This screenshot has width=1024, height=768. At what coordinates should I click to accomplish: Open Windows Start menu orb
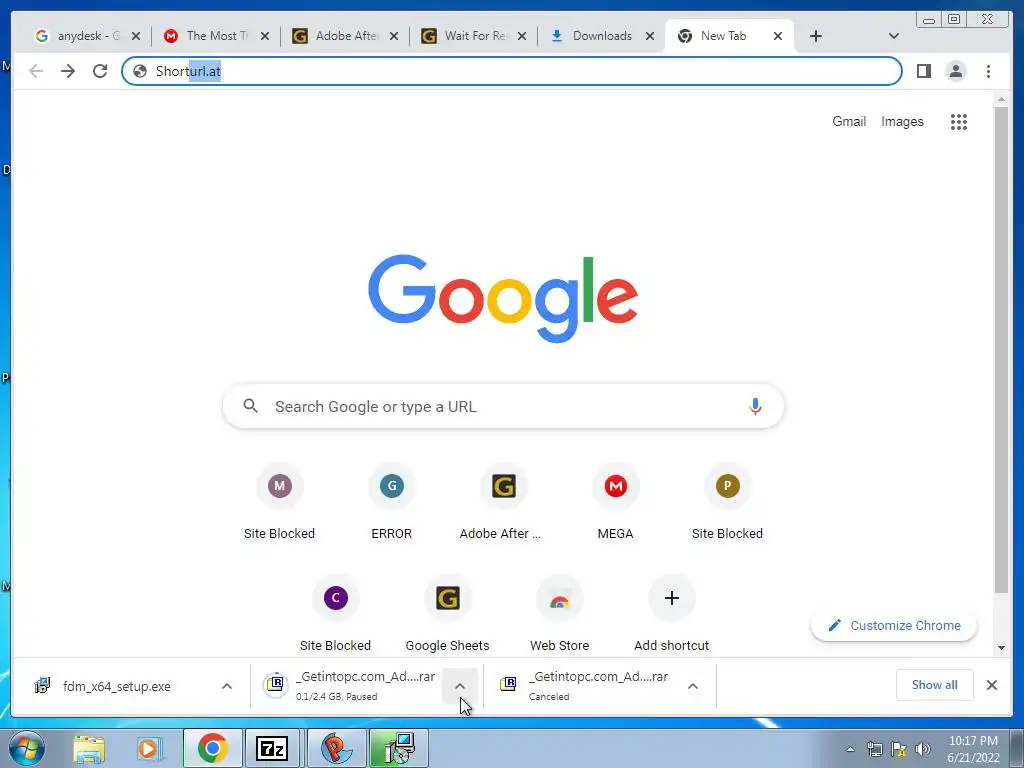(26, 748)
